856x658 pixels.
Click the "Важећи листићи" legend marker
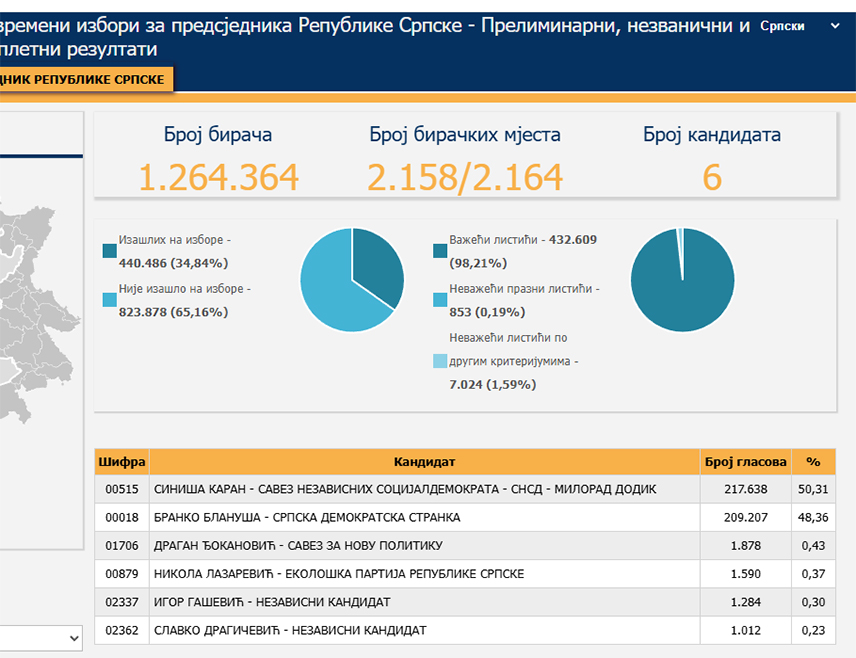438,250
